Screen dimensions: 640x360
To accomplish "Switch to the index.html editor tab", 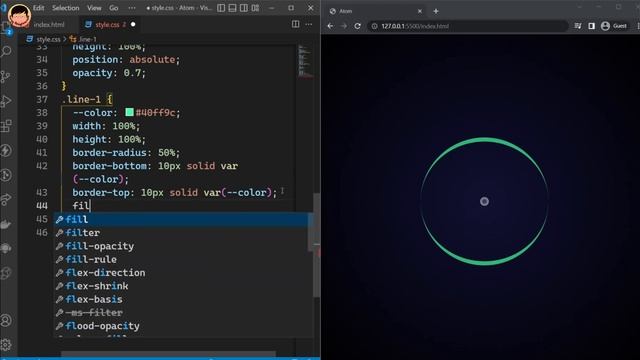I will tap(49, 24).
